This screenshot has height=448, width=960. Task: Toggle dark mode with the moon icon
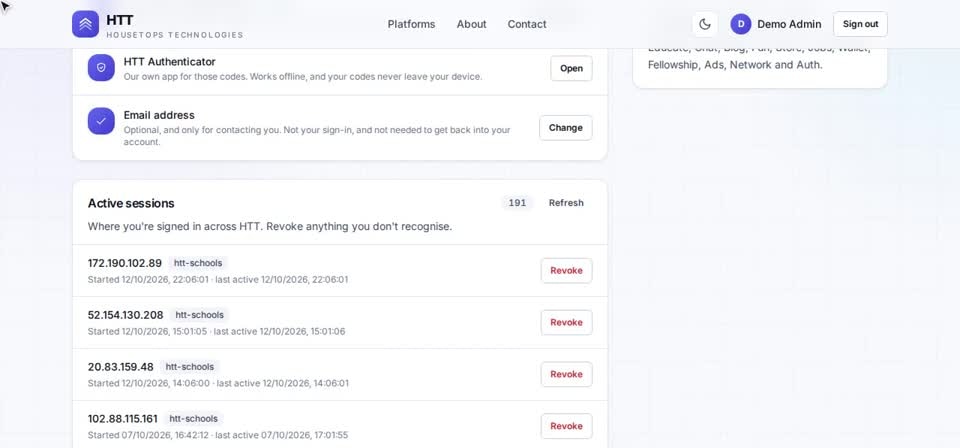(x=705, y=24)
